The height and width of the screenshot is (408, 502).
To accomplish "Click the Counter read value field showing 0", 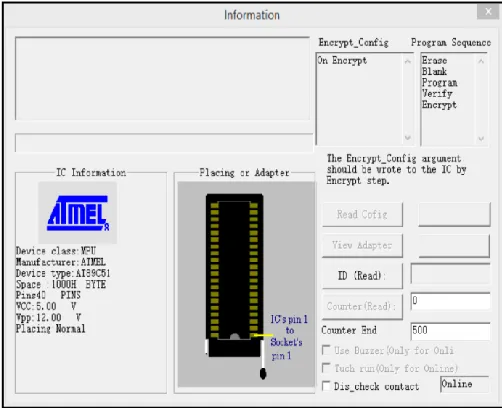I will point(451,301).
